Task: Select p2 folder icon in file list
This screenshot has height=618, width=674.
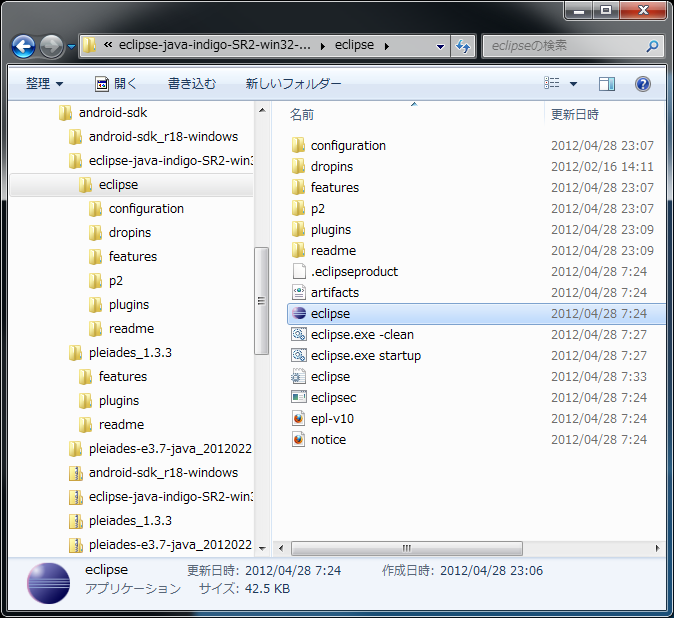Action: (x=299, y=209)
